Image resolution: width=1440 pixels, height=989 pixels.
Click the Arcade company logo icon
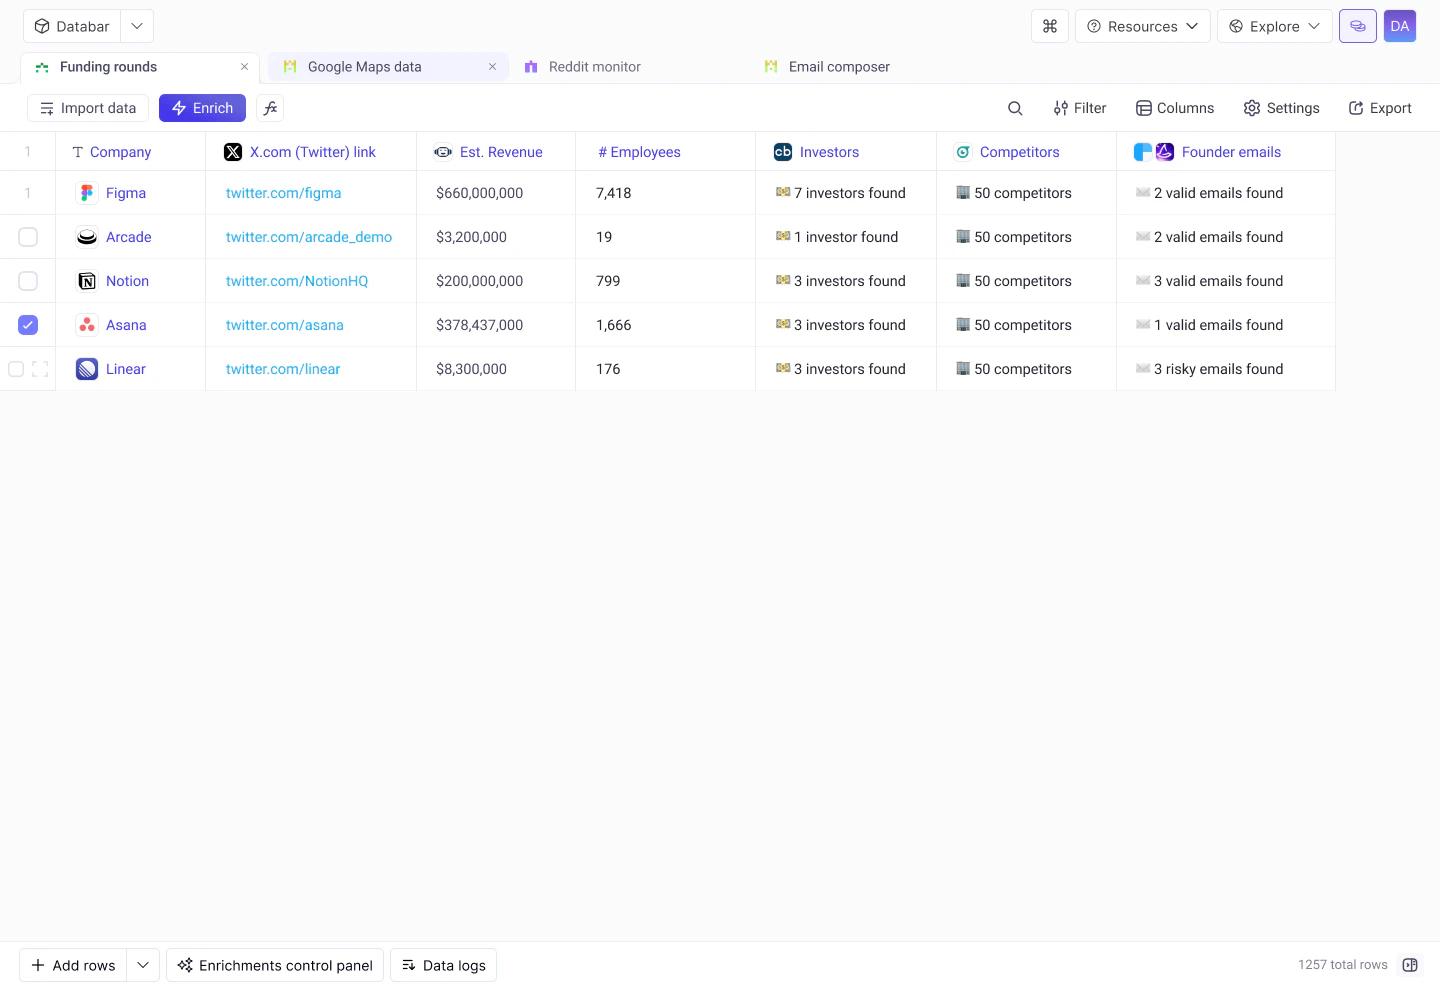click(87, 237)
